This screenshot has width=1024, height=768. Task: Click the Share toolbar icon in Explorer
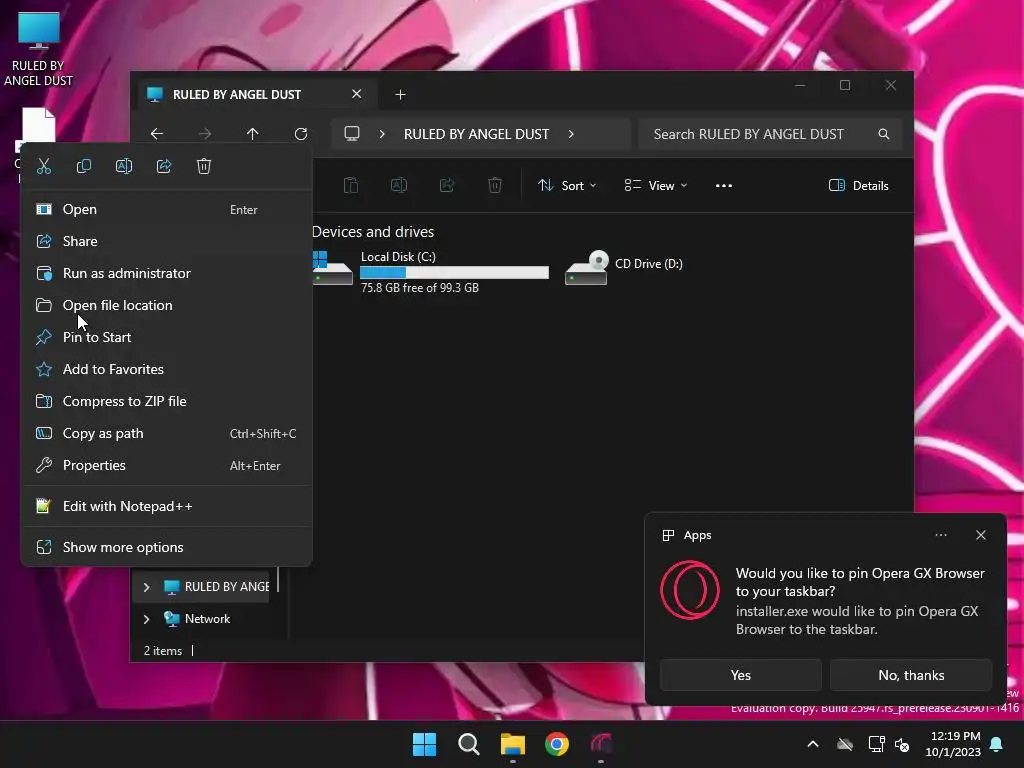tap(447, 185)
